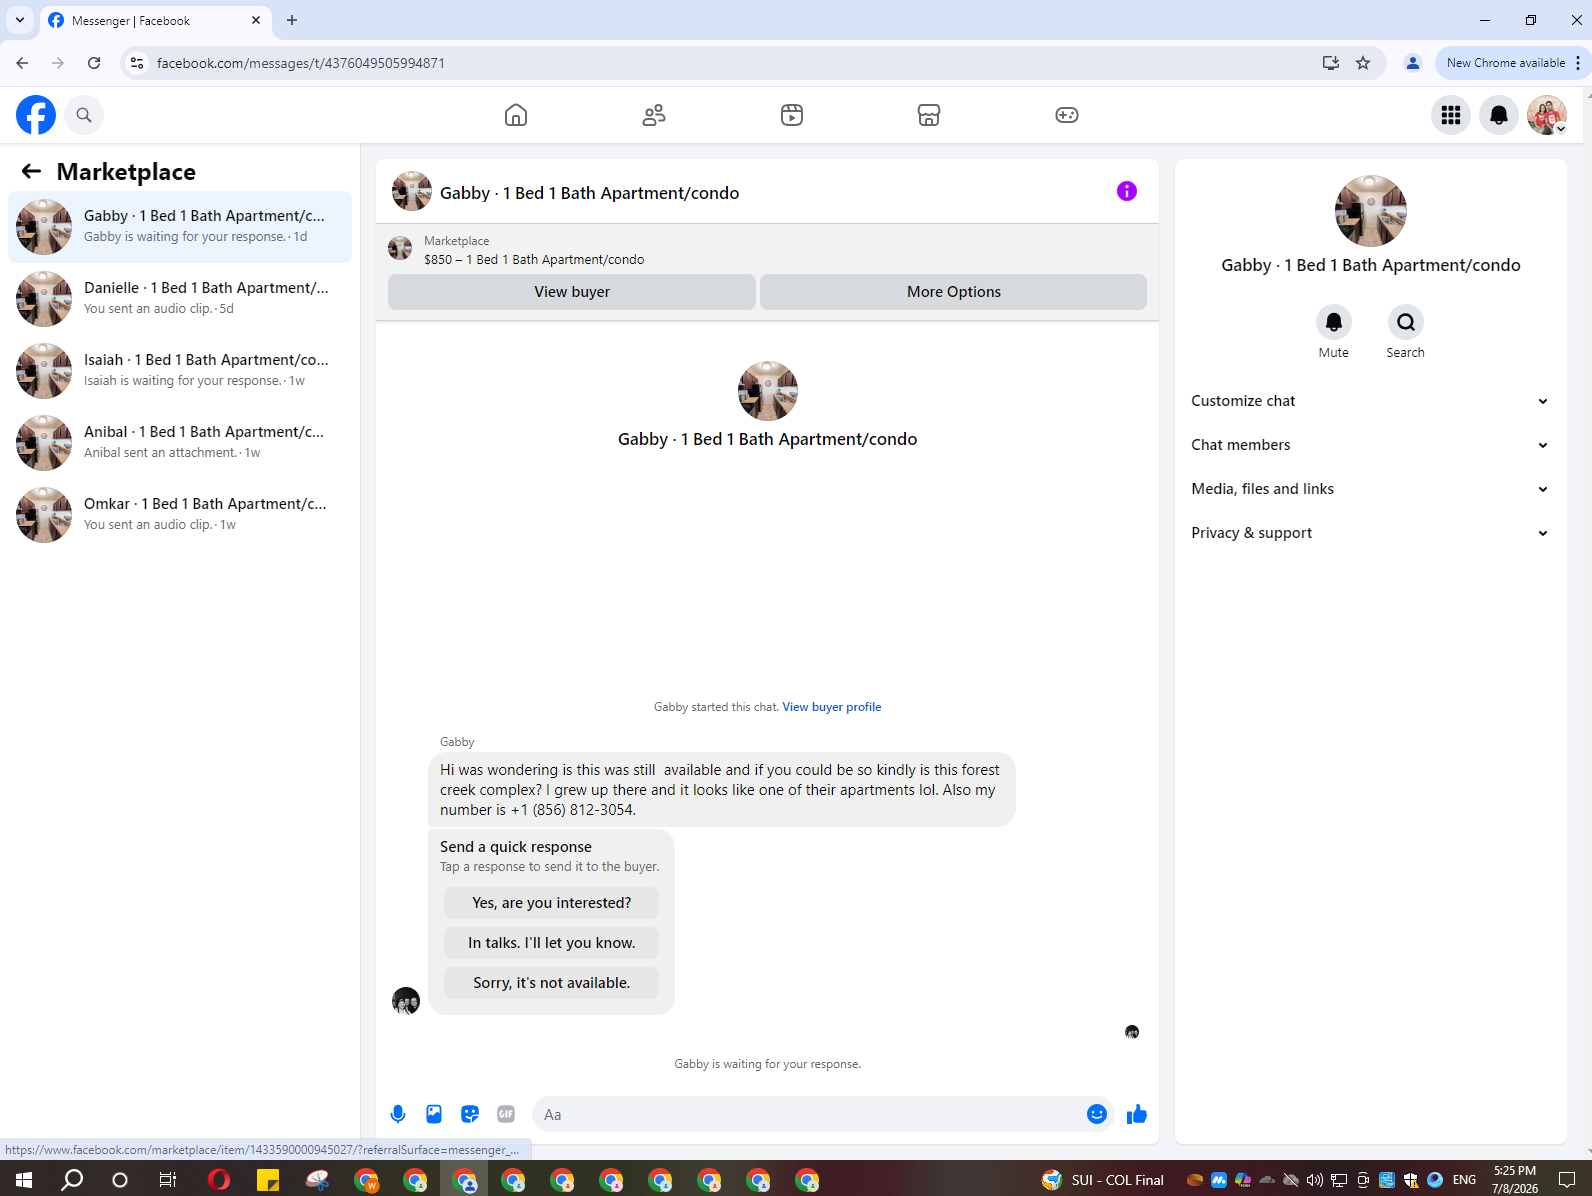Open the Omkar conversation
This screenshot has height=1196, width=1592.
tap(180, 515)
